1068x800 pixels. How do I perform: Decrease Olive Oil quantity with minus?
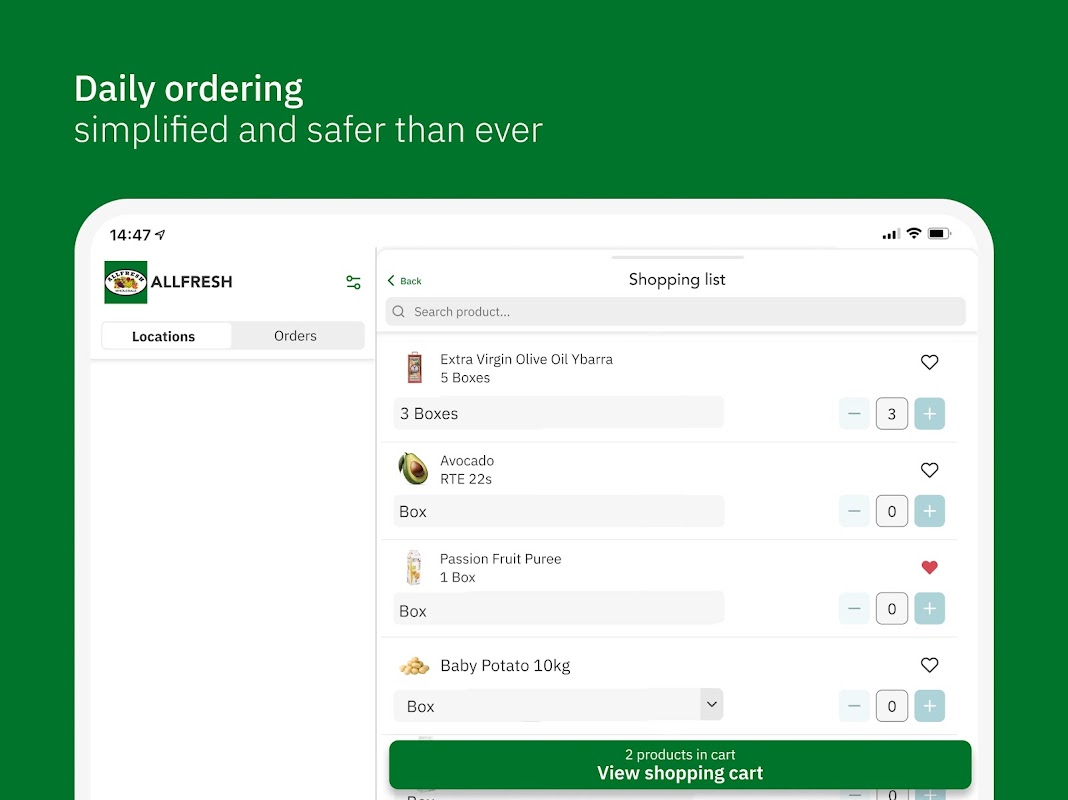click(x=854, y=413)
